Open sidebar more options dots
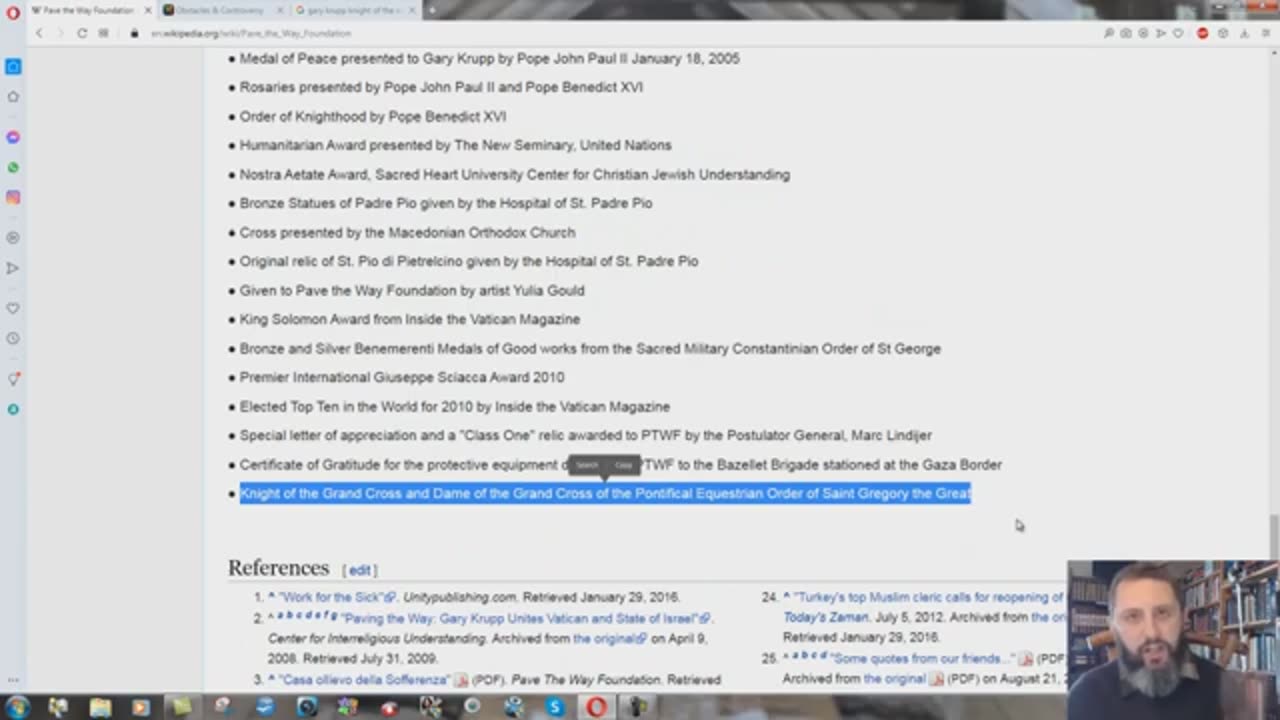Viewport: 1280px width, 720px height. 13,680
